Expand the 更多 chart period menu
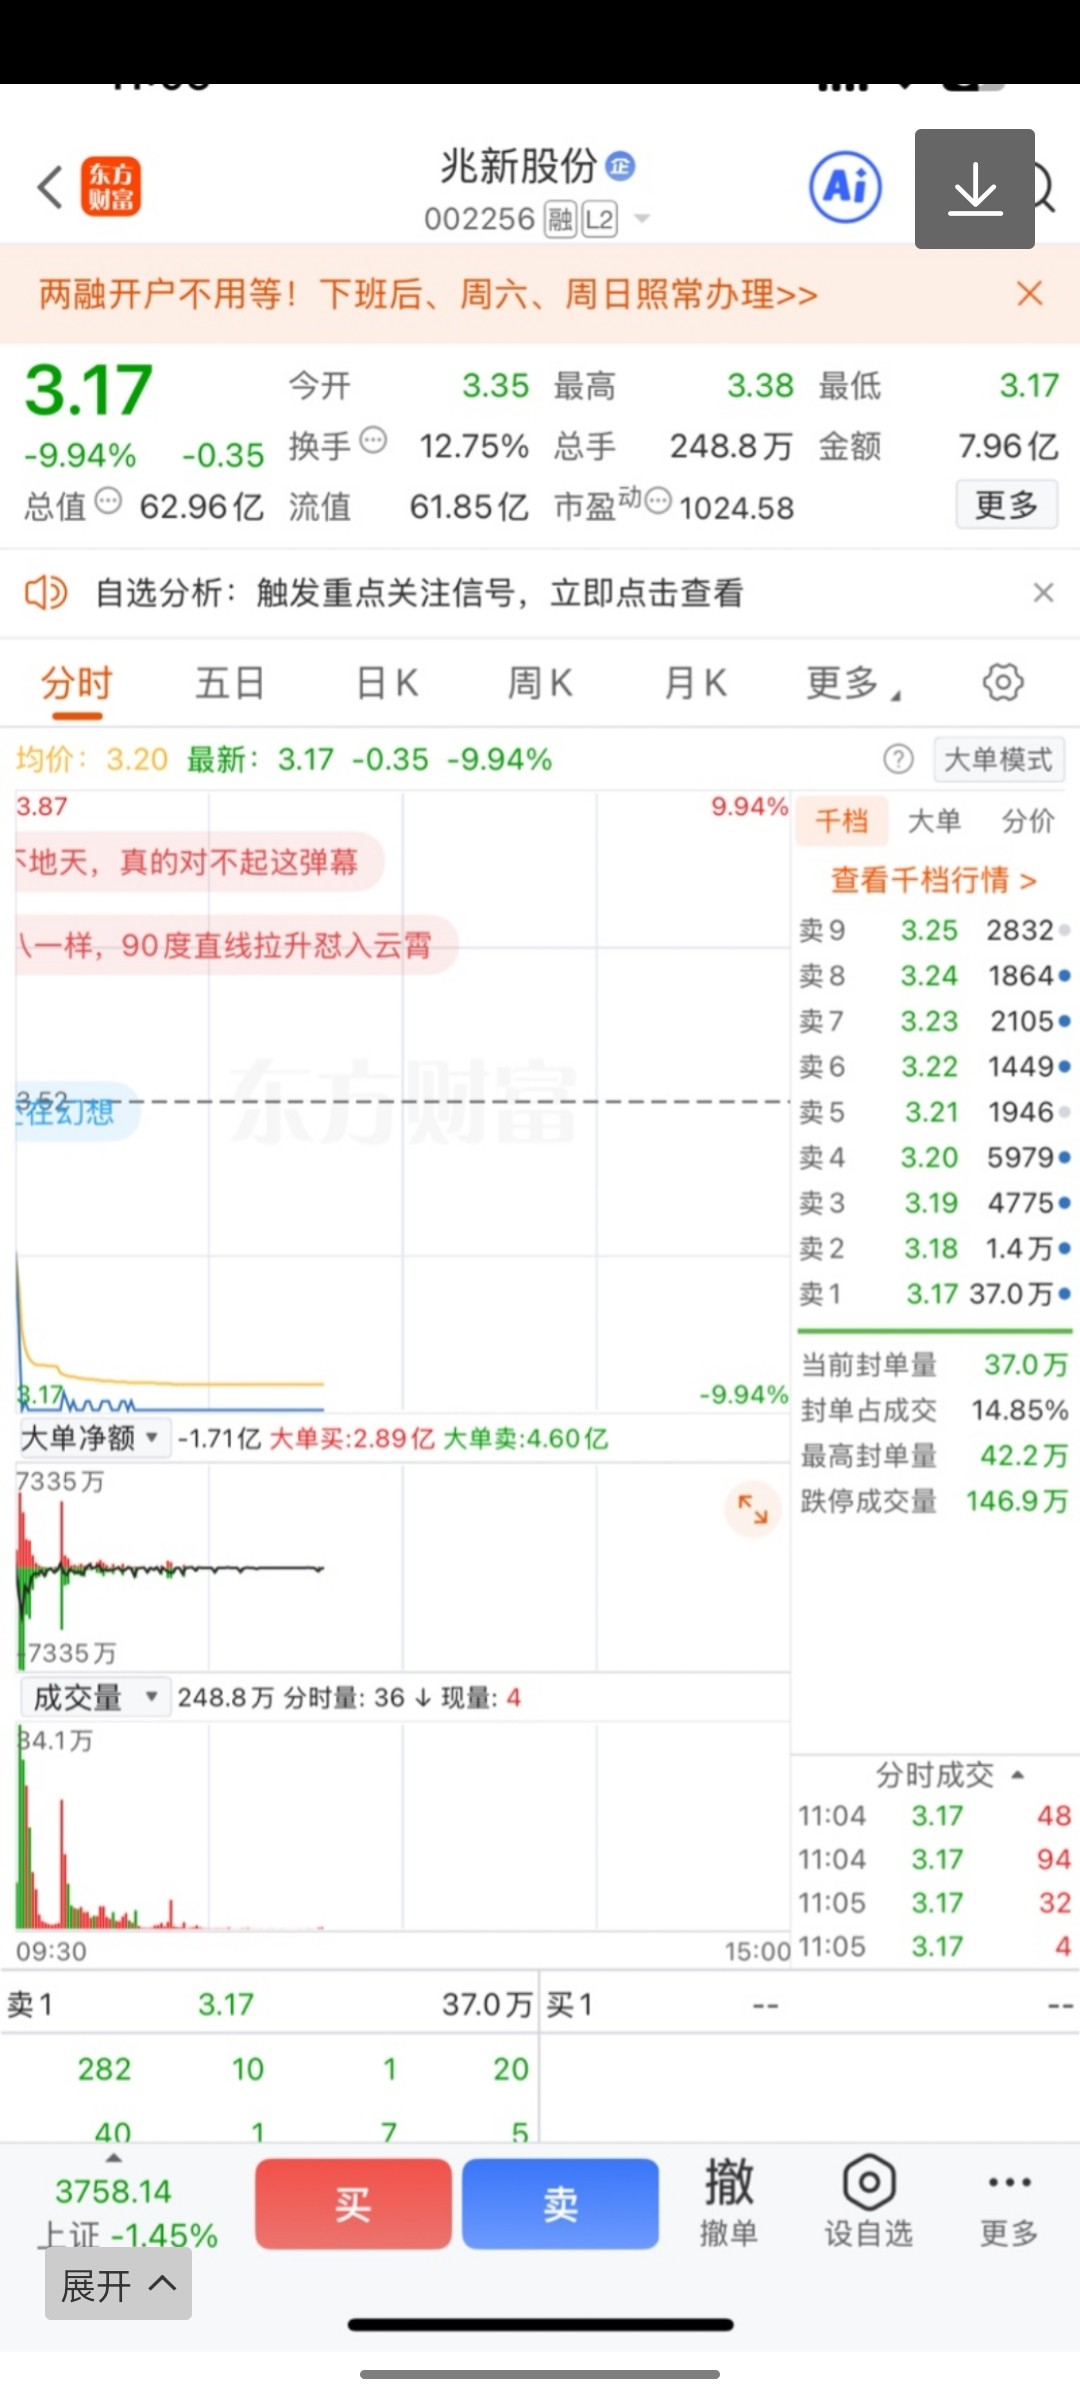Screen dimensions: 1080x2400 [x=852, y=684]
